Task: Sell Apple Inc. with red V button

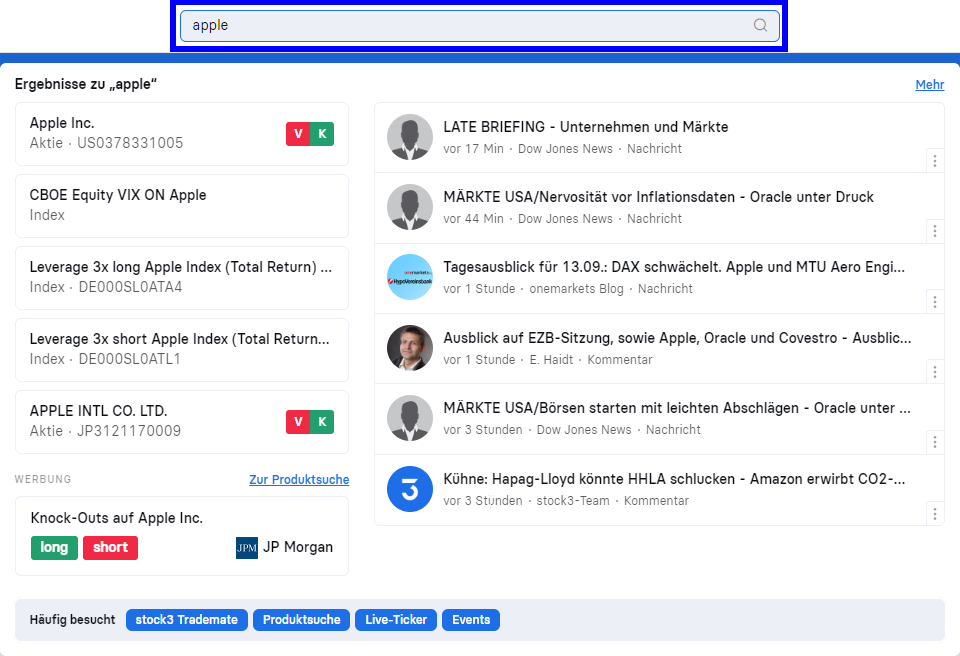Action: (x=298, y=134)
